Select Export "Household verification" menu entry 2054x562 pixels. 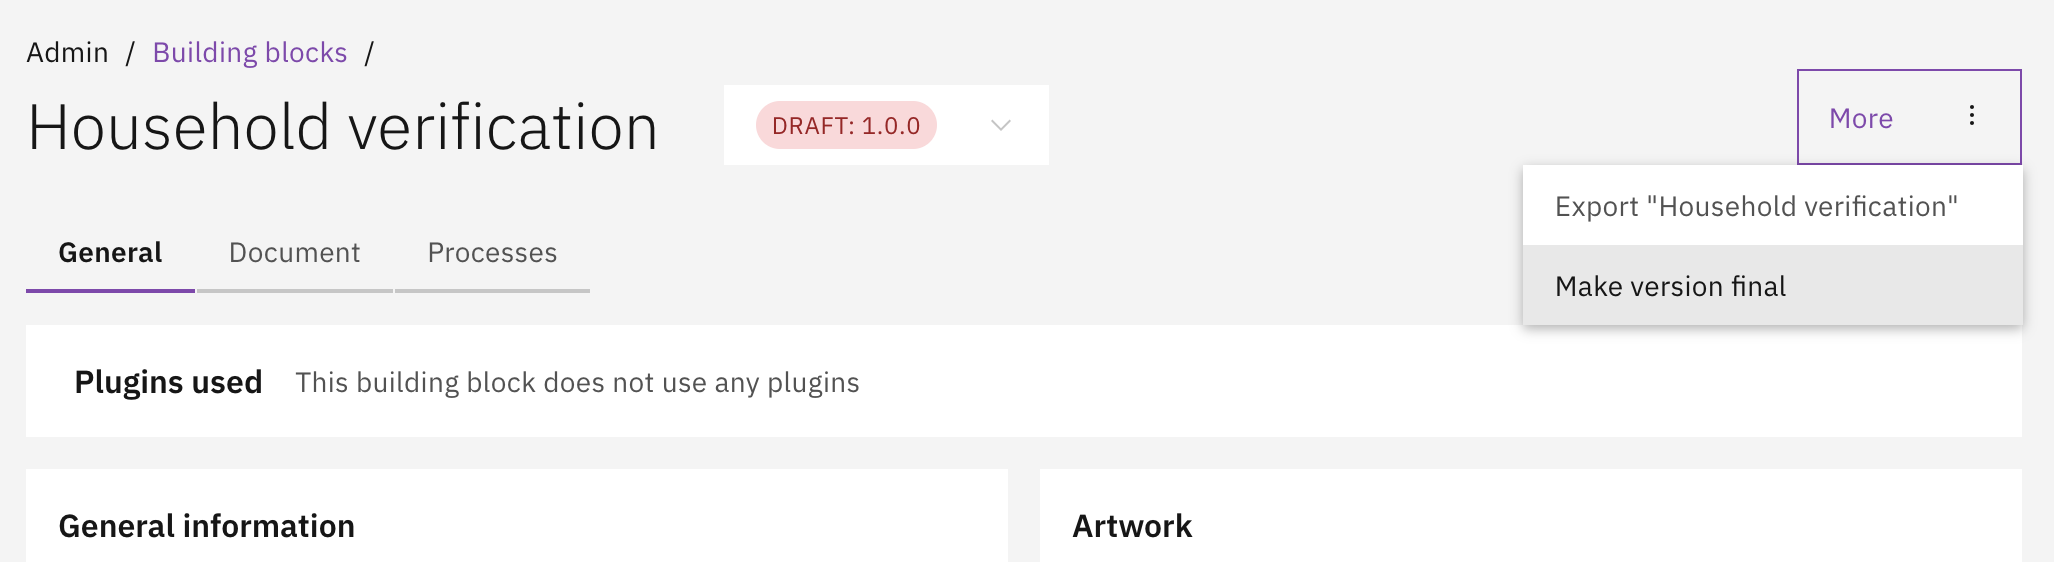click(1755, 206)
